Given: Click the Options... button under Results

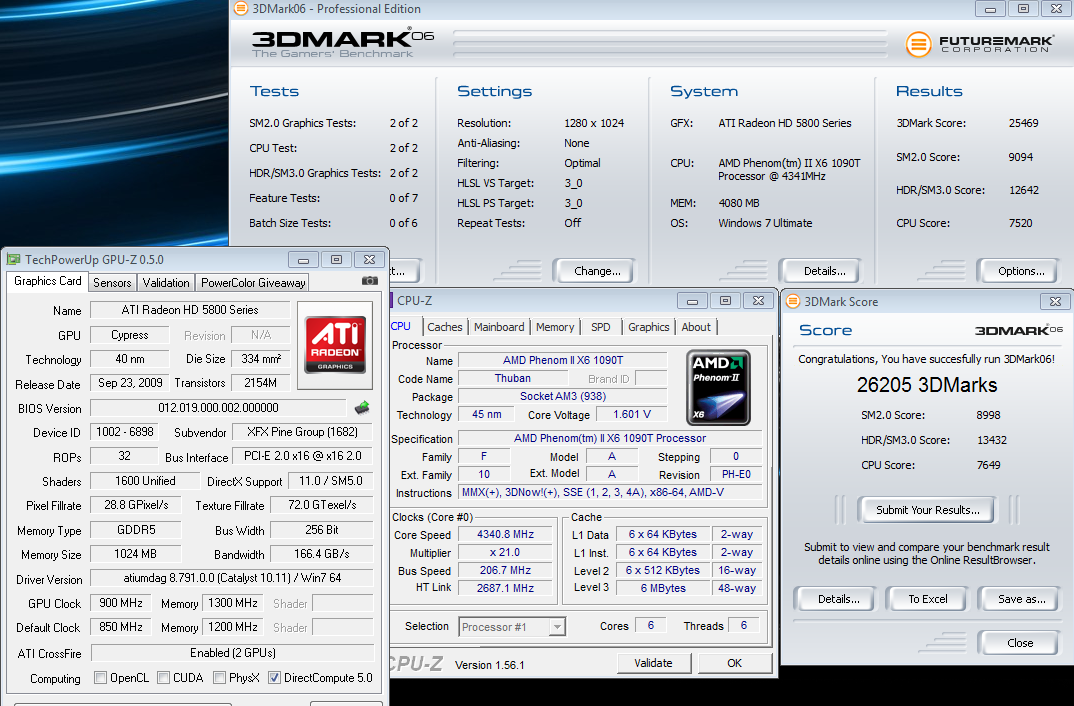Looking at the screenshot, I should 1021,271.
